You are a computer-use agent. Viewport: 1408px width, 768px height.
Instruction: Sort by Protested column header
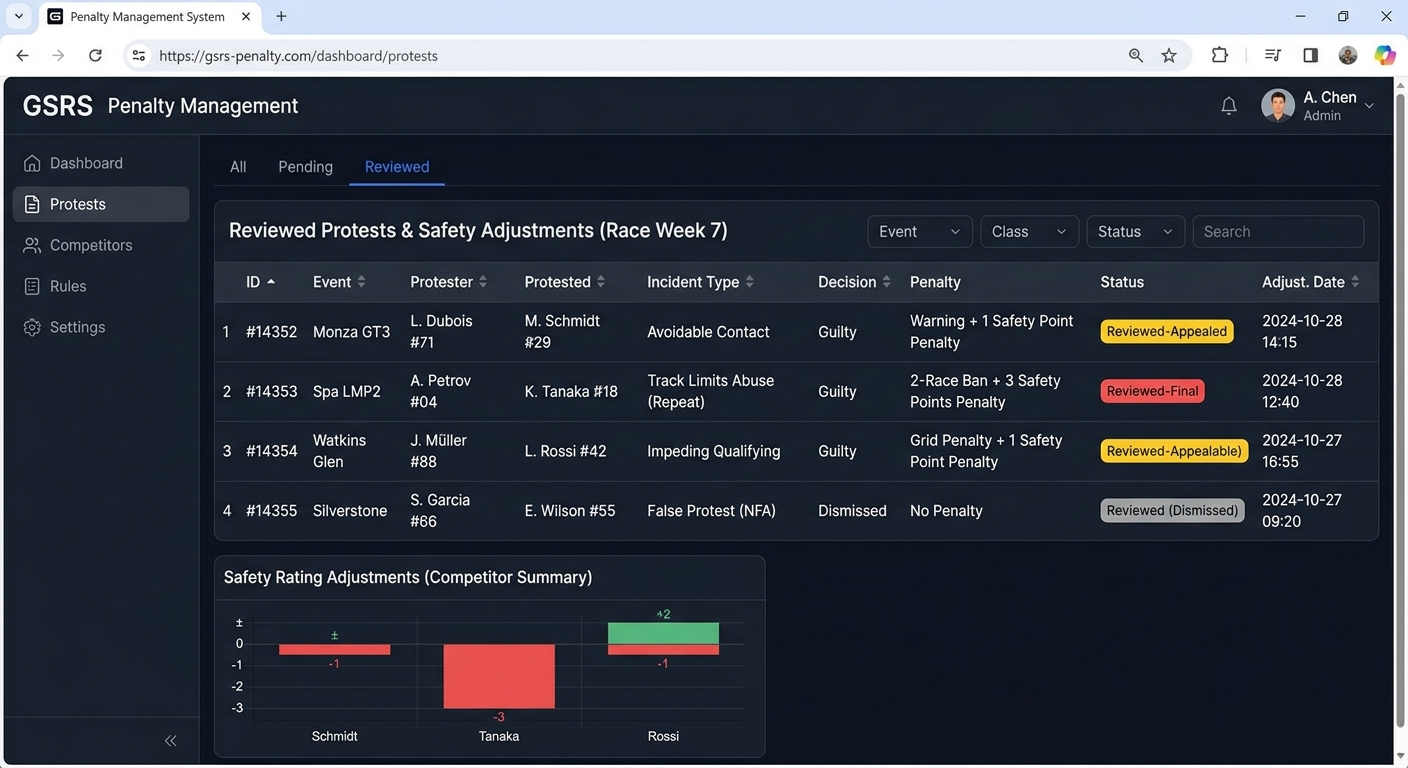tap(565, 282)
